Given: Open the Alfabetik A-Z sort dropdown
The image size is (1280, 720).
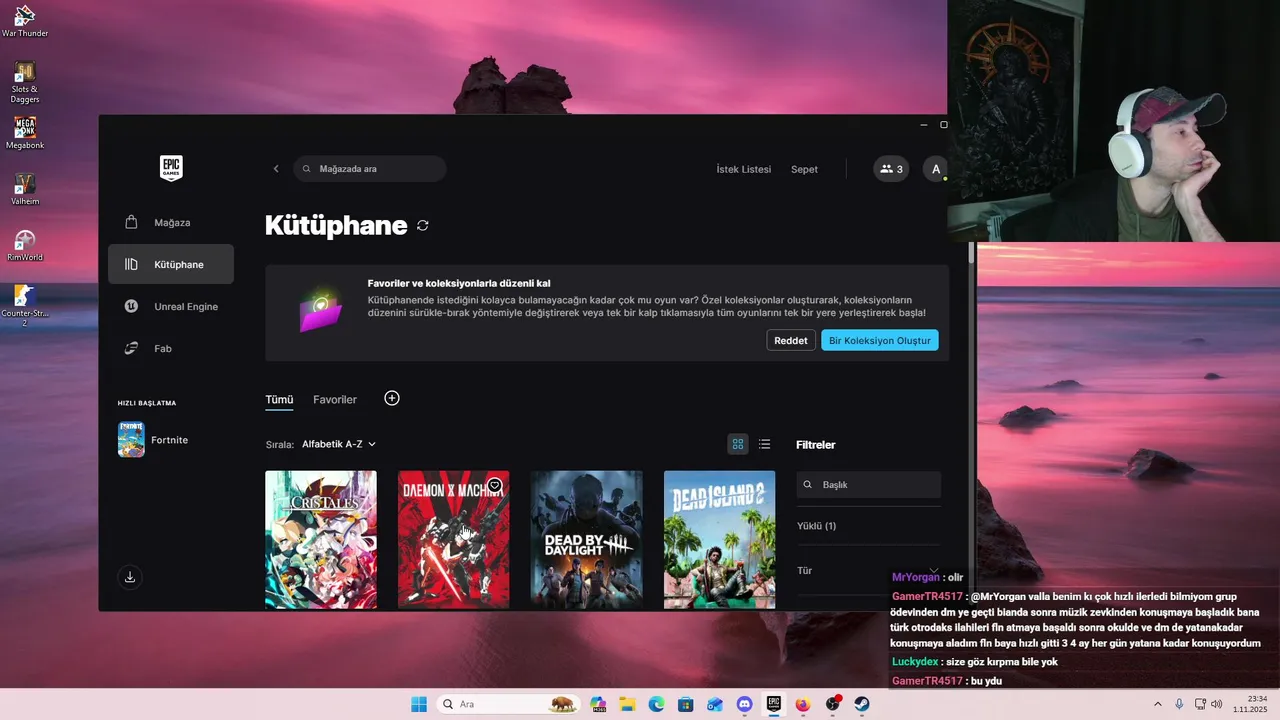Looking at the screenshot, I should point(339,444).
